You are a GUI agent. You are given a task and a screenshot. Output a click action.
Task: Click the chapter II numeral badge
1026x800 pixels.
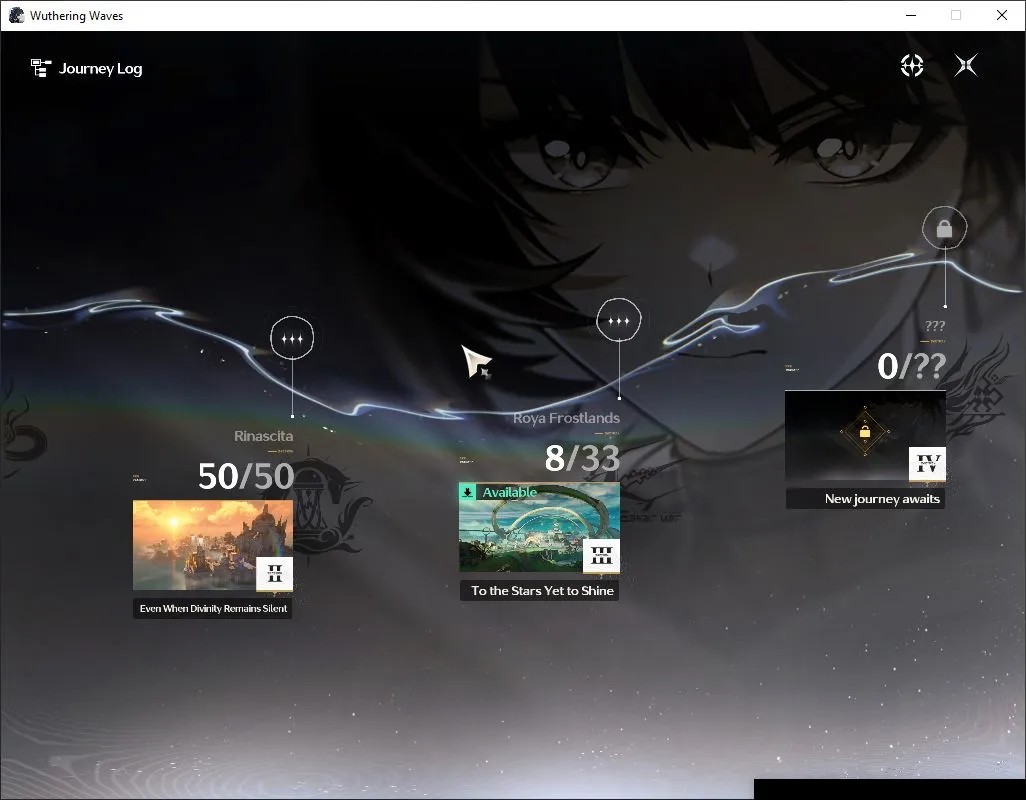coord(275,574)
